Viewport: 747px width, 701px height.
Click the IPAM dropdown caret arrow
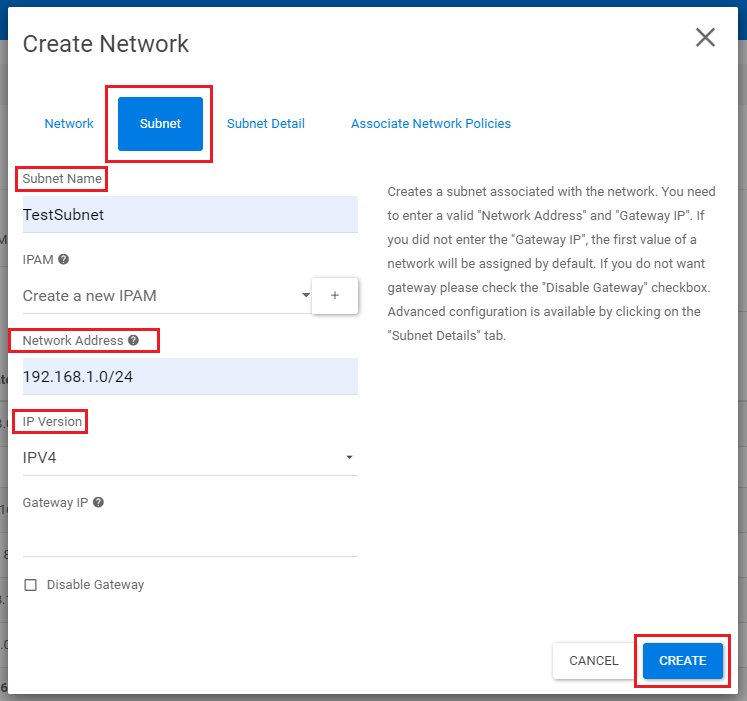point(306,296)
